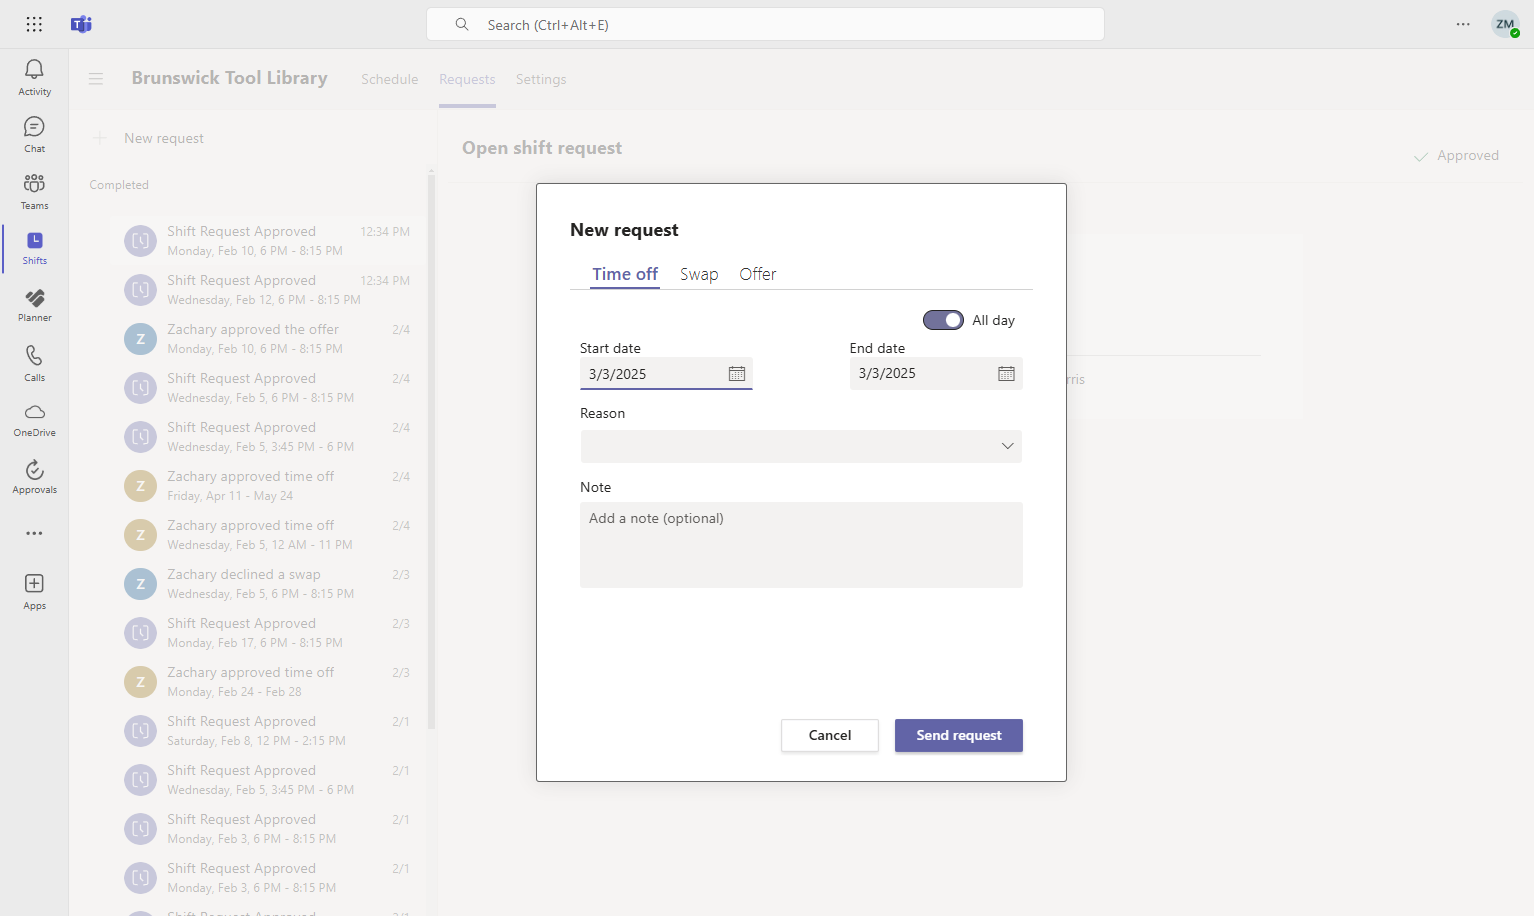Switch to the Swap tab
The image size is (1534, 916).
tap(699, 274)
